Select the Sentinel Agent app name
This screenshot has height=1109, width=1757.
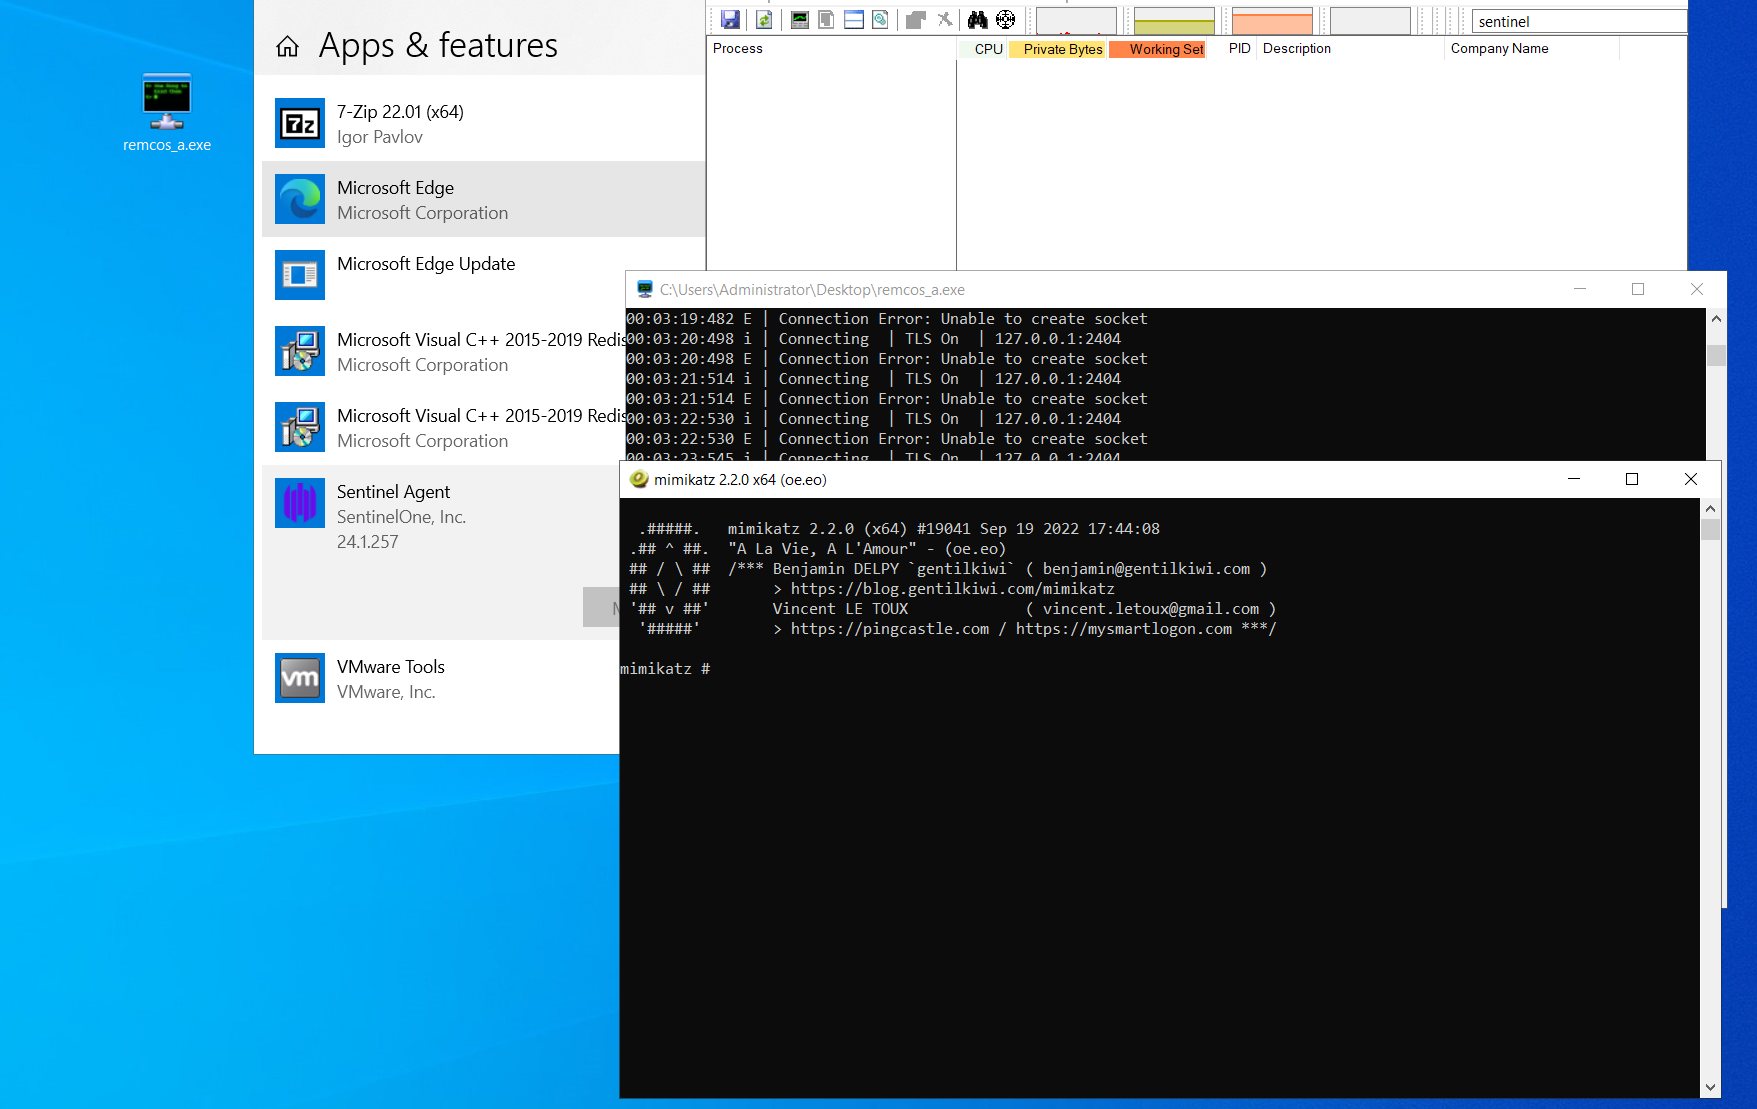pyautogui.click(x=393, y=492)
